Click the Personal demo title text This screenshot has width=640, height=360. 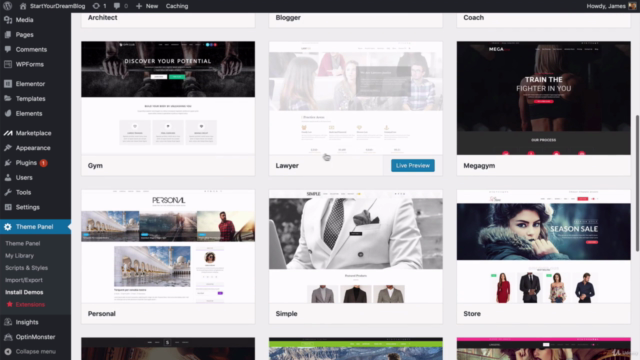click(x=102, y=313)
